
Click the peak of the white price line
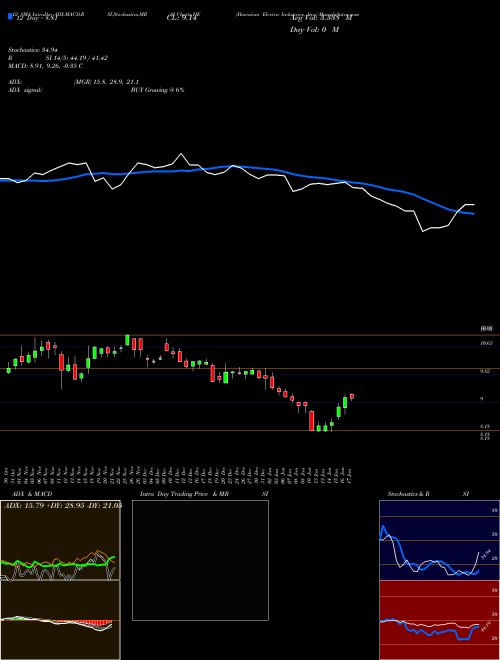click(x=181, y=154)
